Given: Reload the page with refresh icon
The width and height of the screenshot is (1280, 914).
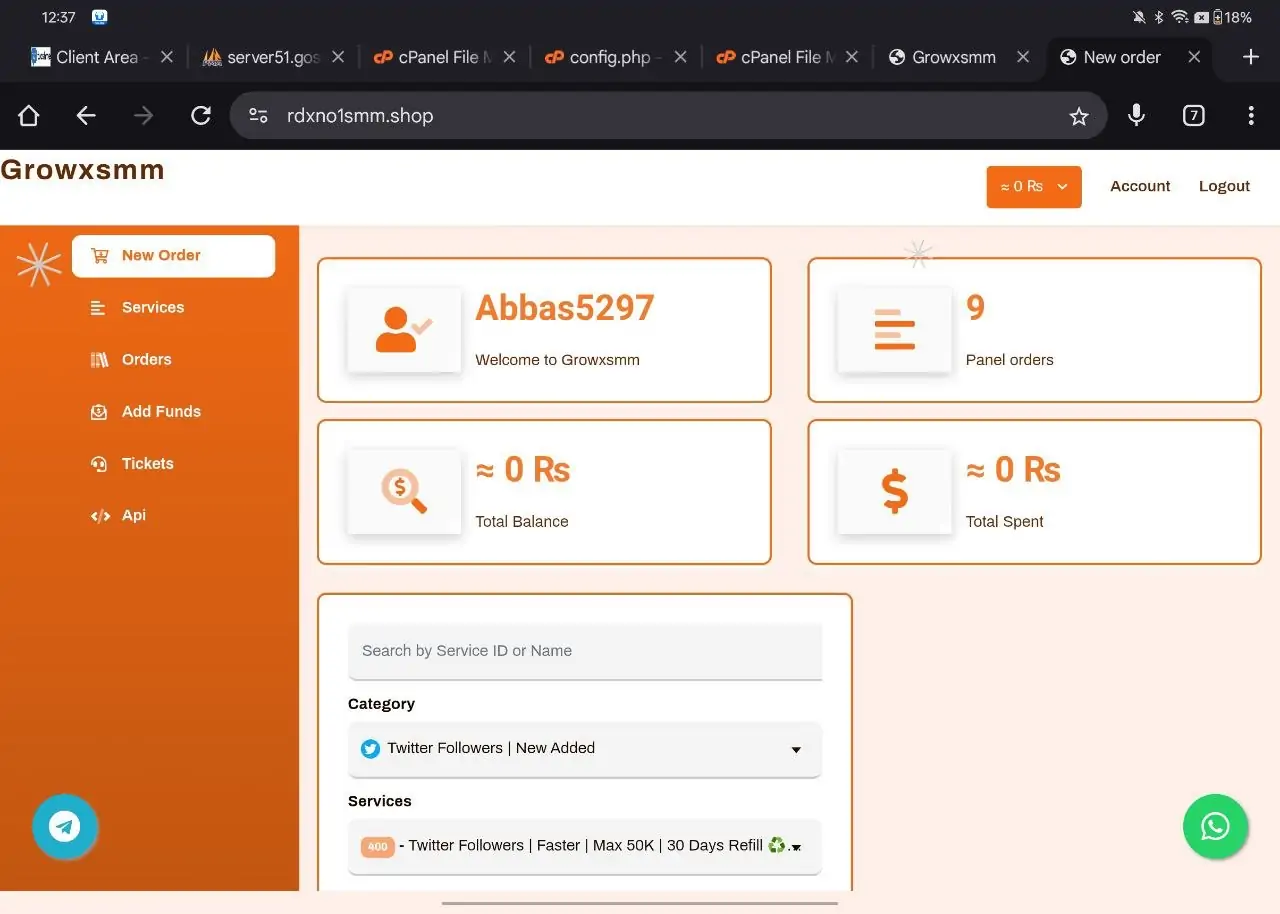Looking at the screenshot, I should click(x=201, y=116).
